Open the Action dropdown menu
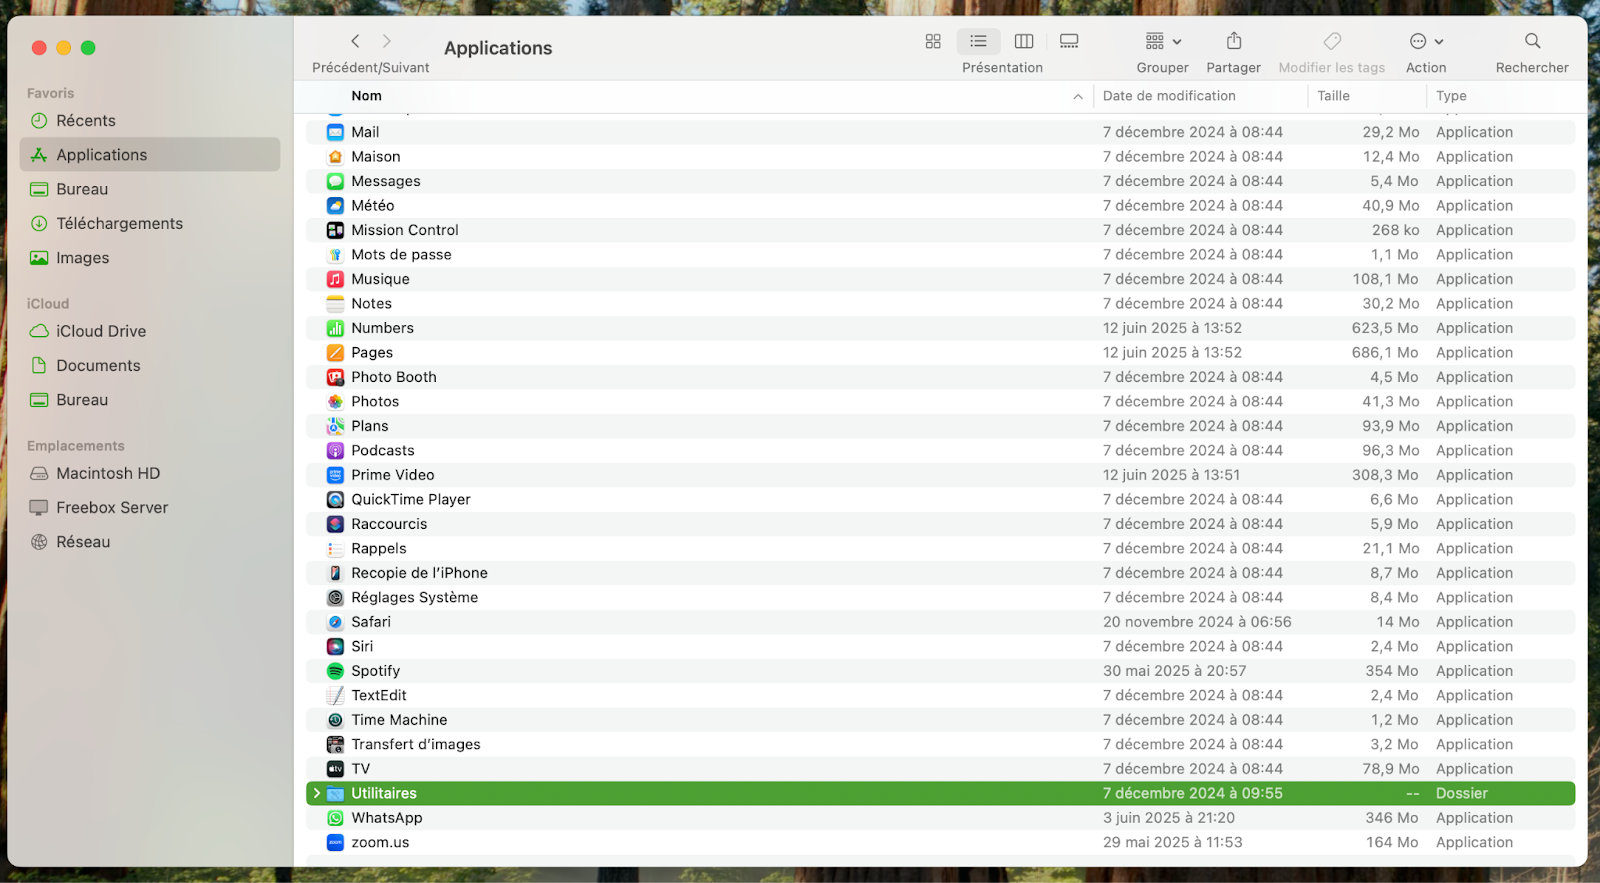The width and height of the screenshot is (1600, 883). [1426, 41]
